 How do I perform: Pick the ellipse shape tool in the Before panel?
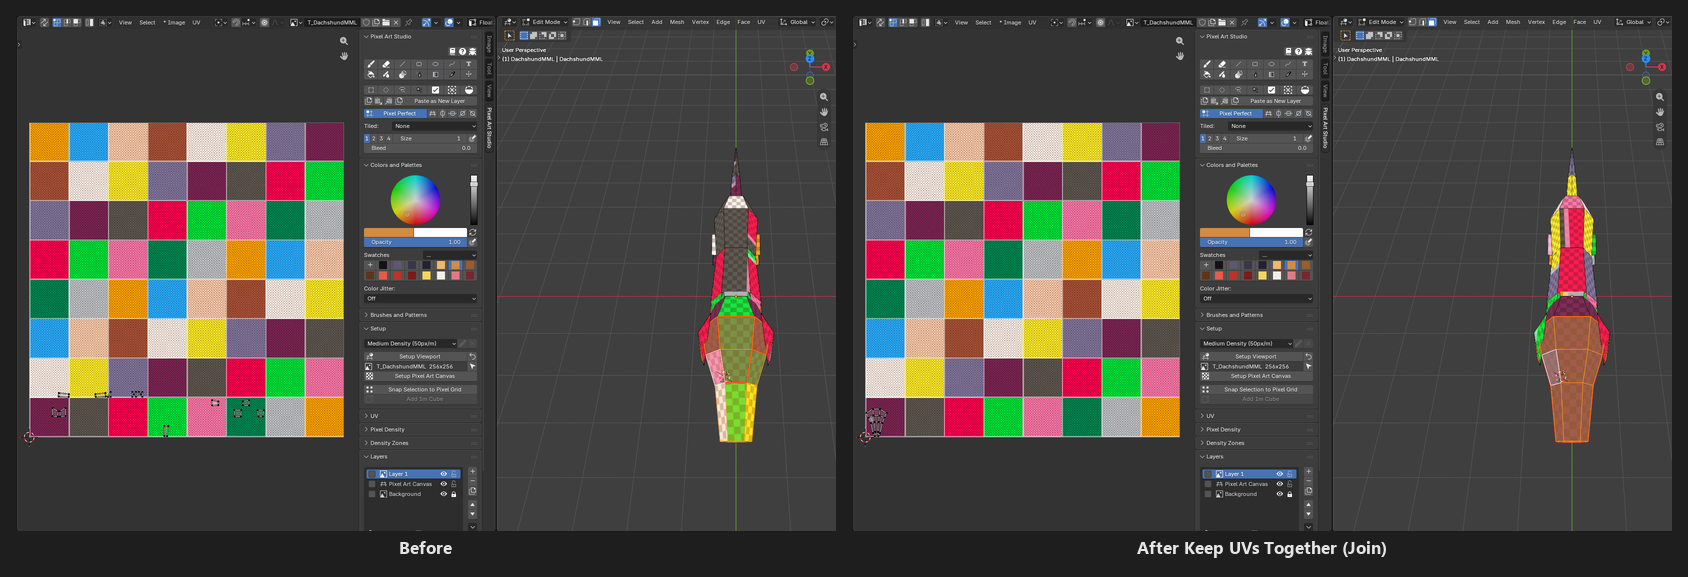(435, 64)
